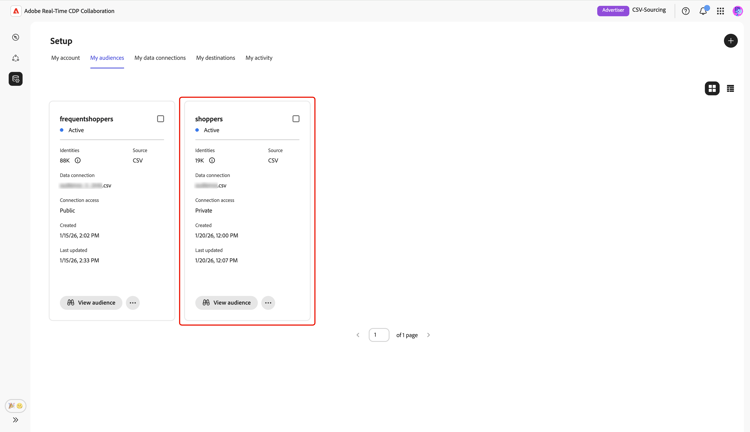This screenshot has height=432, width=750.
Task: Show identities info for shoppers
Action: point(212,161)
